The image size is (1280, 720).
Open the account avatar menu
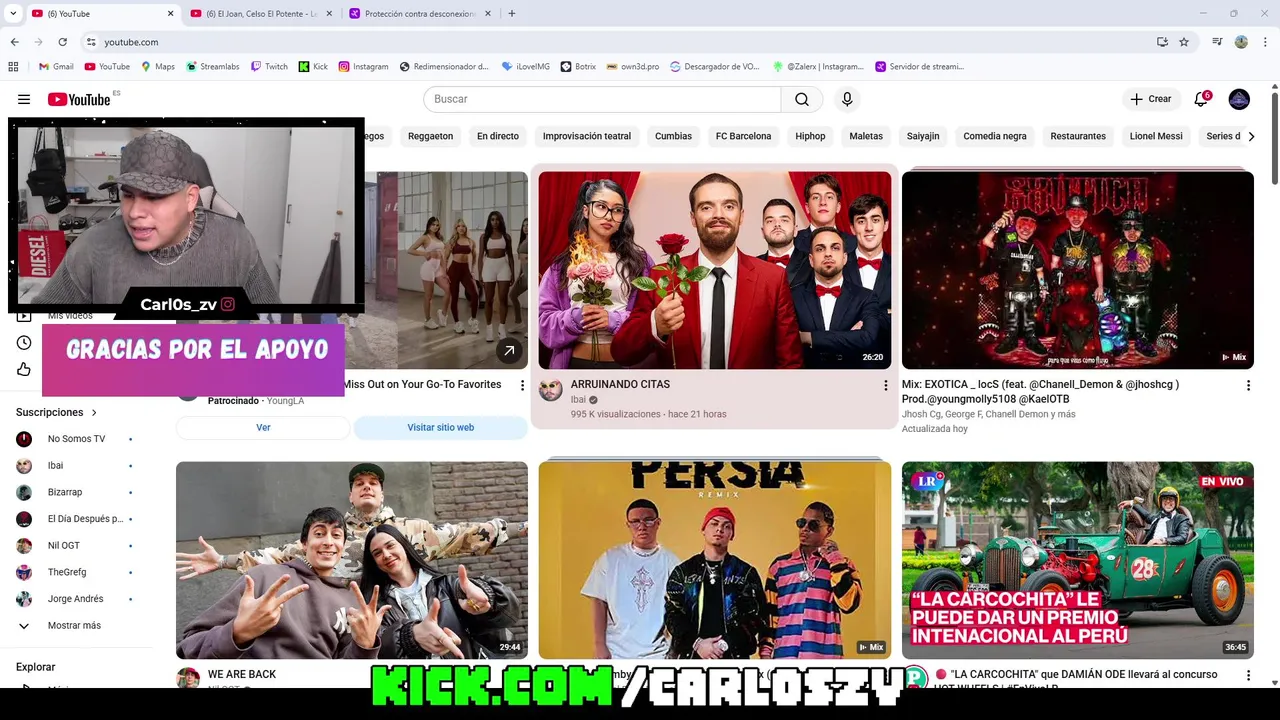[x=1239, y=99]
